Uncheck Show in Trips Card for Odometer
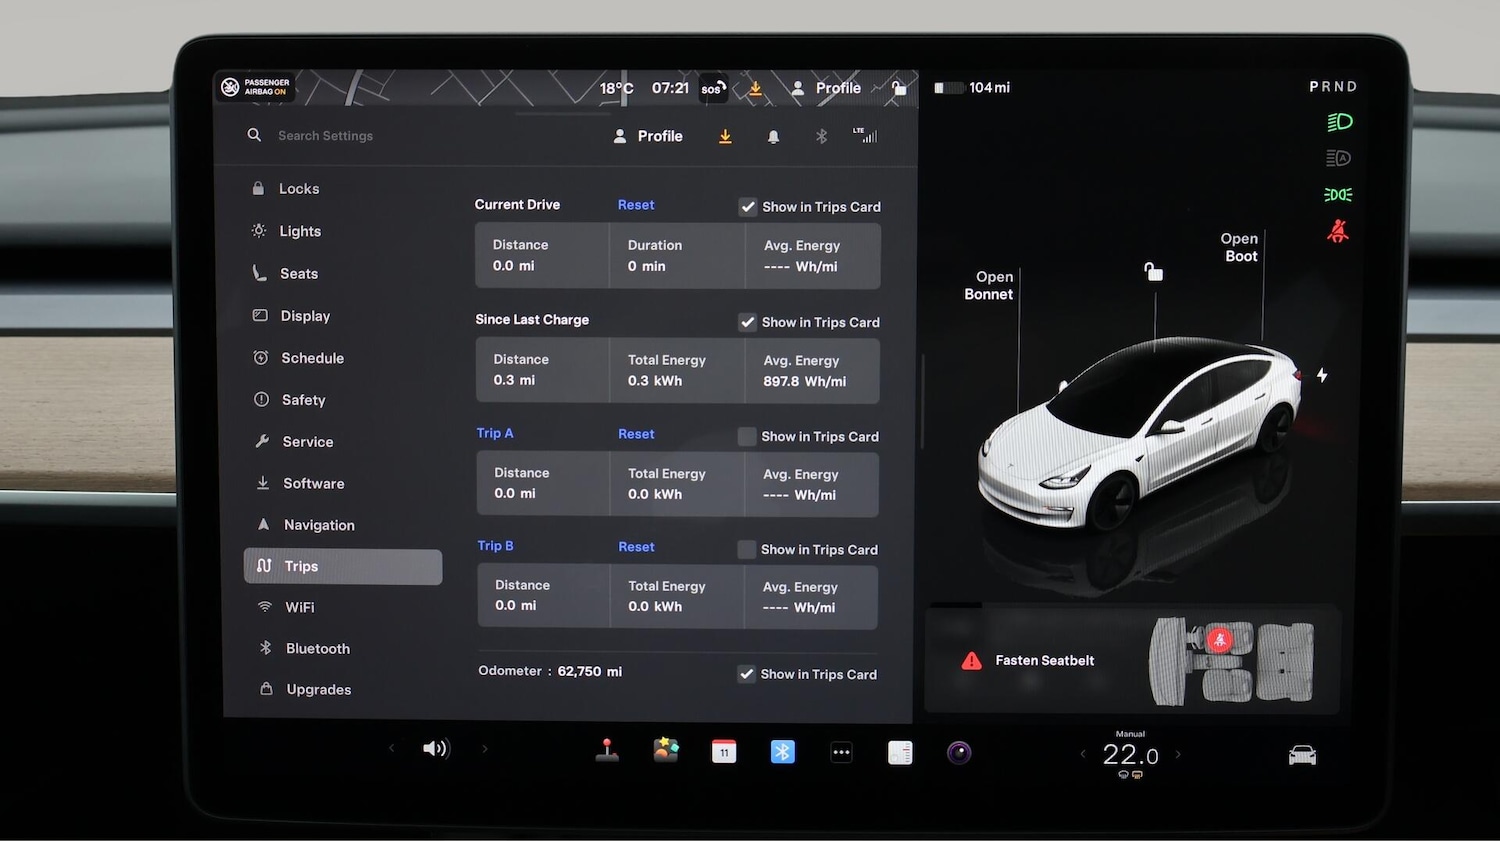The image size is (1500, 841). point(746,674)
